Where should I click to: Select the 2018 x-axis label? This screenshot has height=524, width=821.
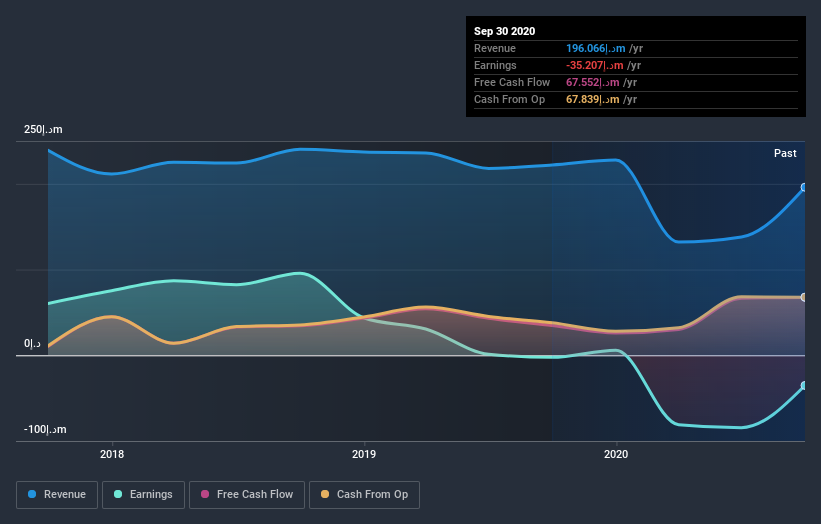112,454
